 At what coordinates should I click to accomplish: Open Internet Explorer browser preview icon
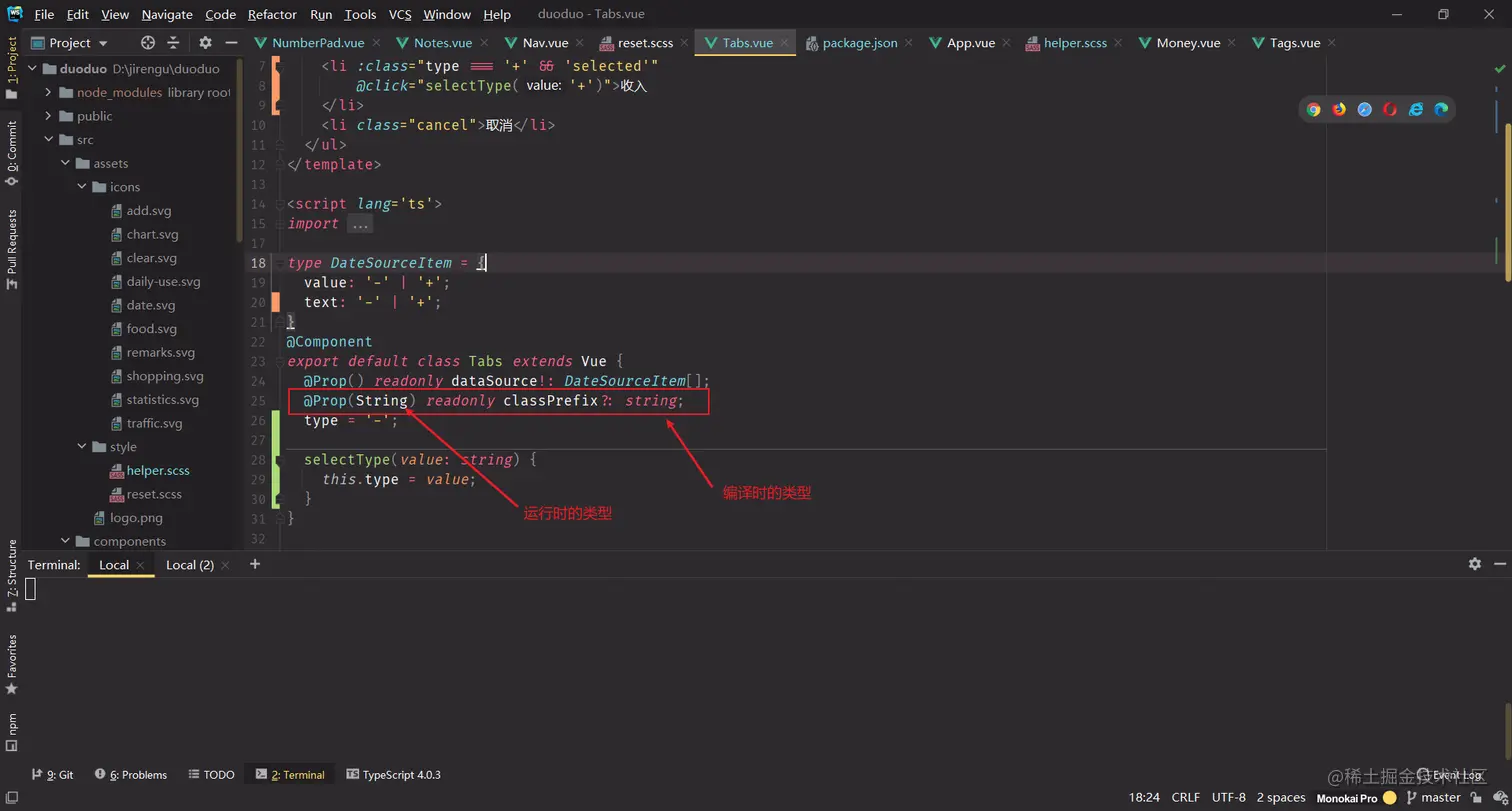click(x=1416, y=110)
